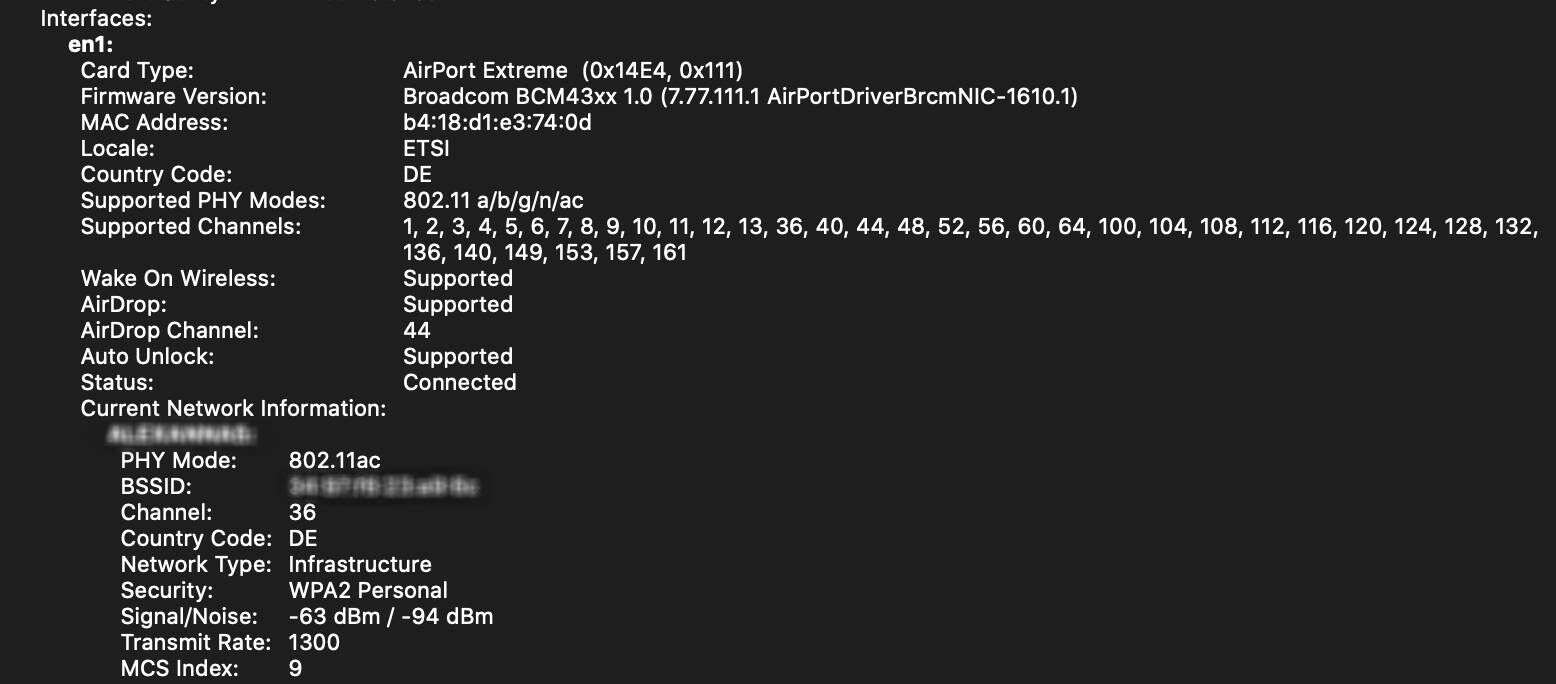Select the Locale value ETSI

pos(426,149)
